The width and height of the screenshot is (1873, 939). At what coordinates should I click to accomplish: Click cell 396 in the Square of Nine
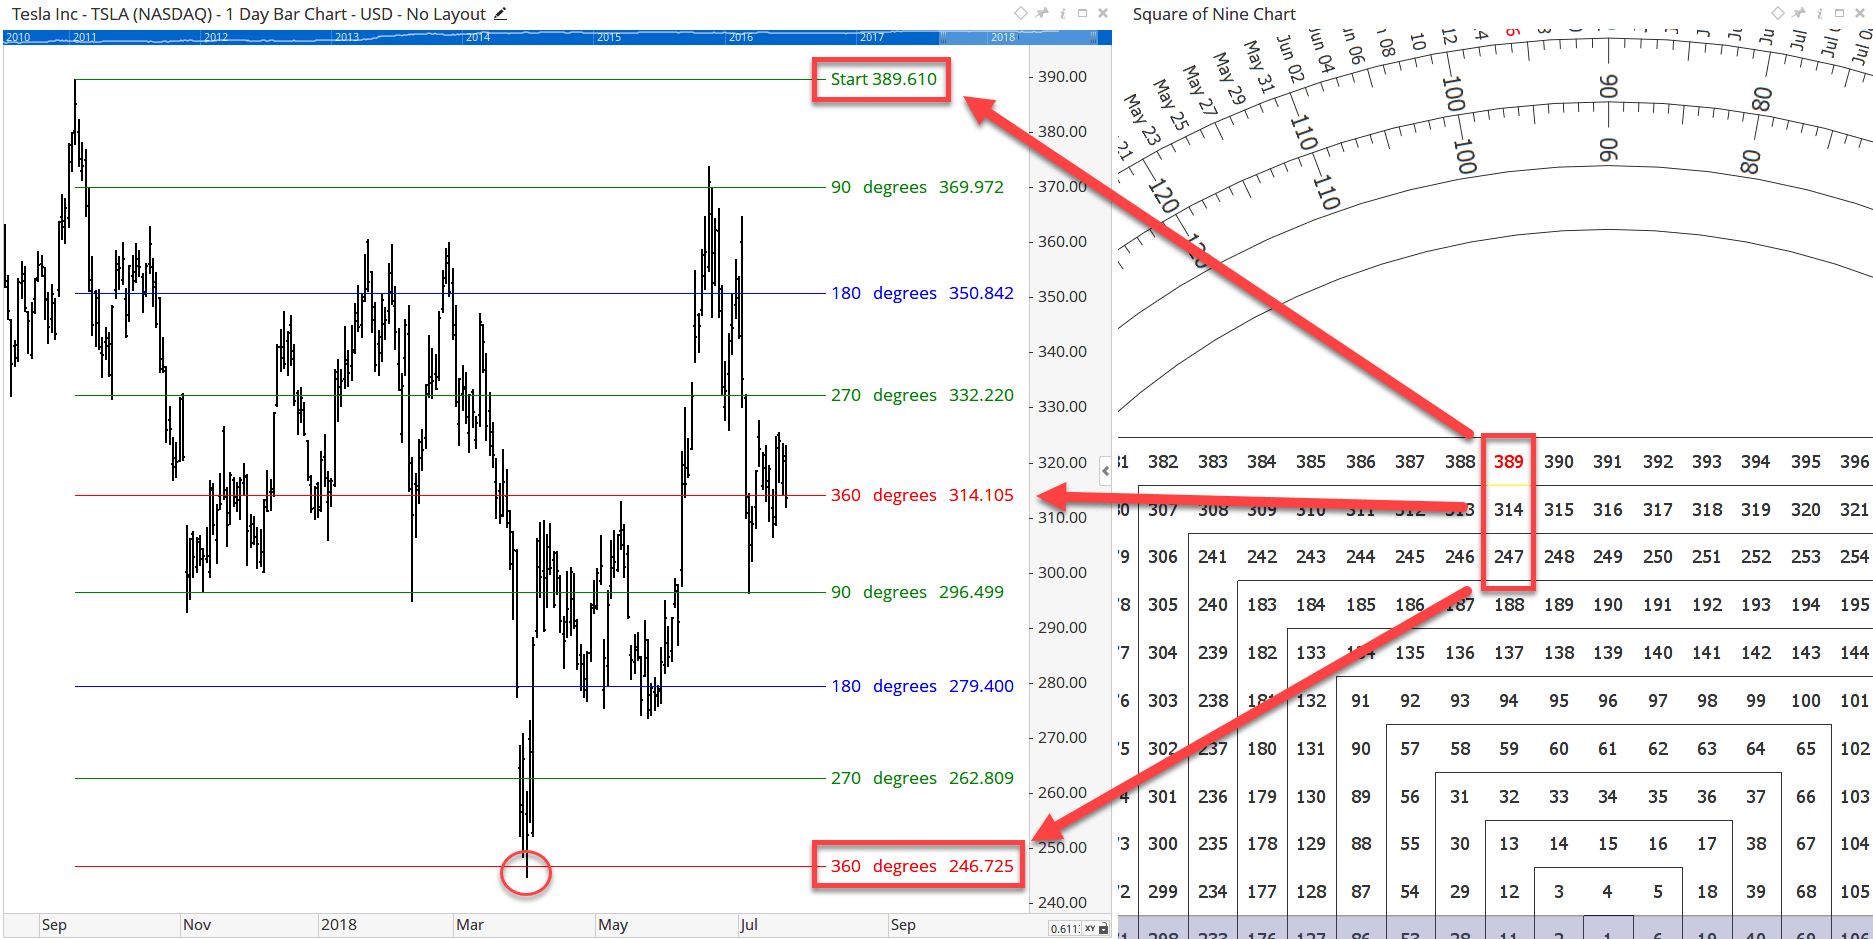[x=1854, y=462]
